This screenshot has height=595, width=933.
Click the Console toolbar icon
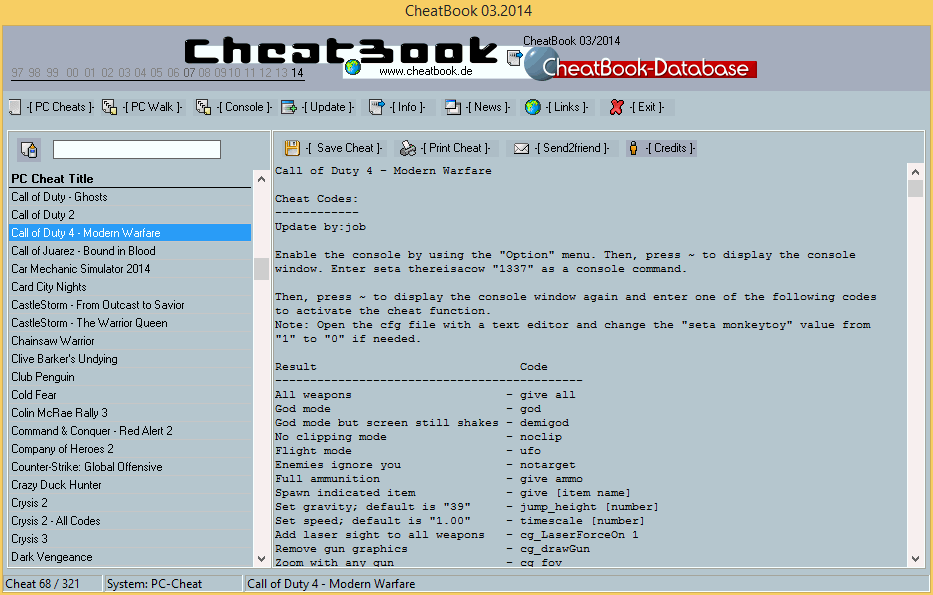tap(203, 107)
